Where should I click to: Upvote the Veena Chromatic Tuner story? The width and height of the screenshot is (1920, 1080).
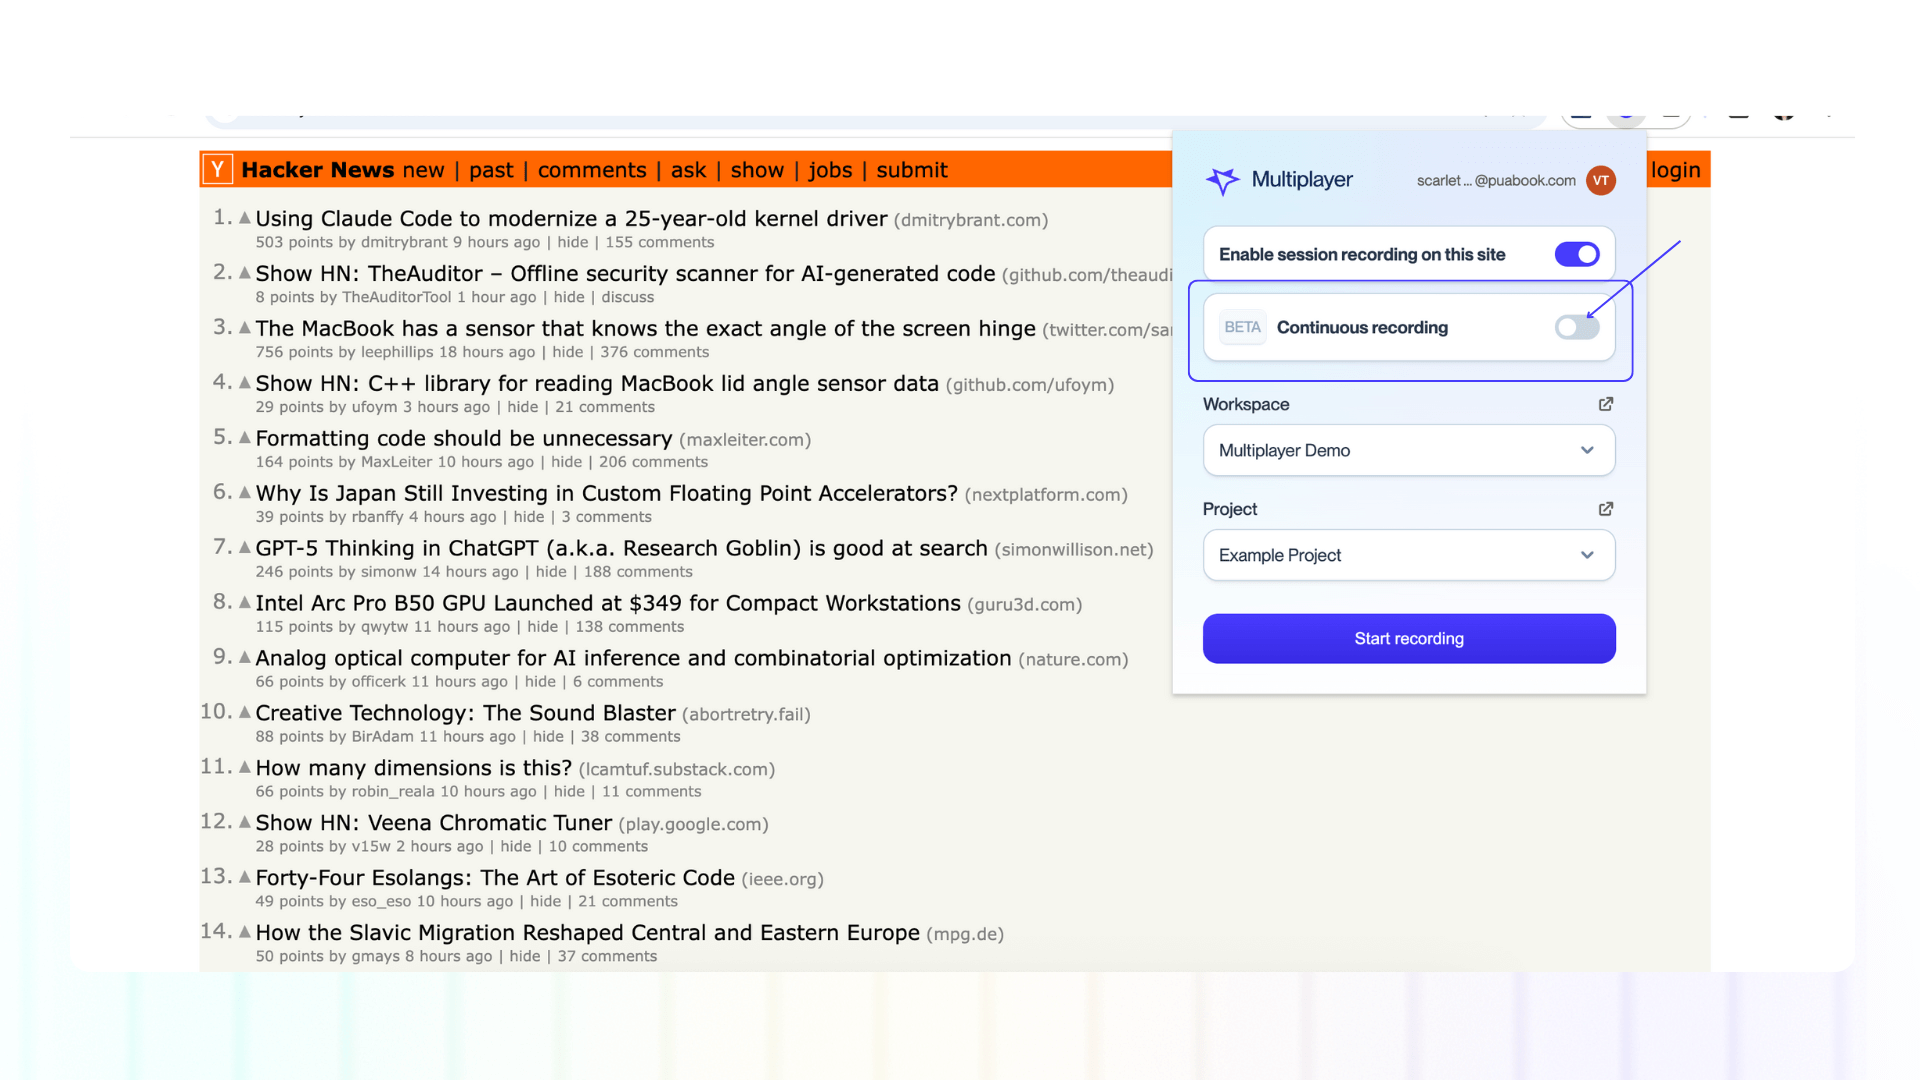(244, 822)
